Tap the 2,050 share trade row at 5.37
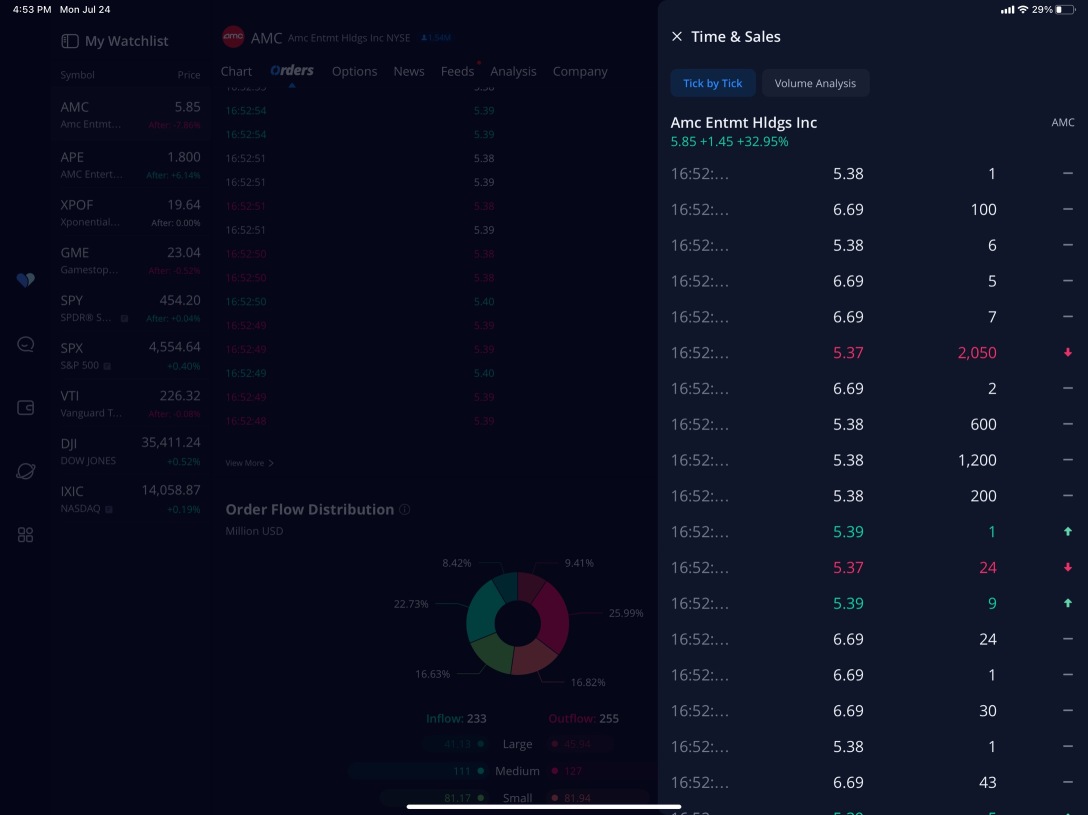This screenshot has height=815, width=1088. pyautogui.click(x=870, y=353)
